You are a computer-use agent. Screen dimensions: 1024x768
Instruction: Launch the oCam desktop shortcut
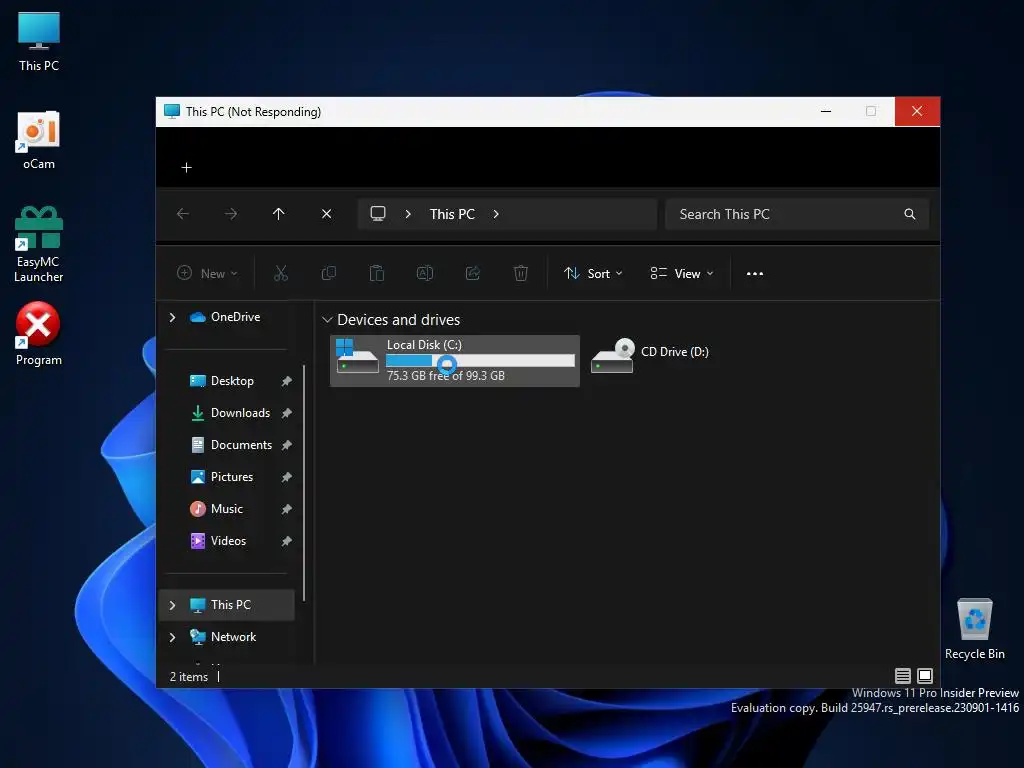point(39,140)
